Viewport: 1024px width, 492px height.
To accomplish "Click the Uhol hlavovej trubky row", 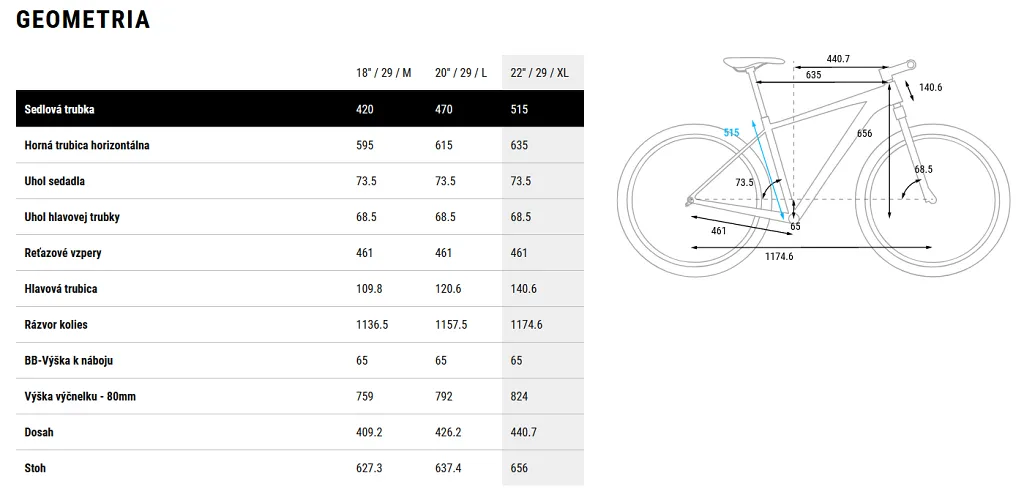I will click(300, 217).
